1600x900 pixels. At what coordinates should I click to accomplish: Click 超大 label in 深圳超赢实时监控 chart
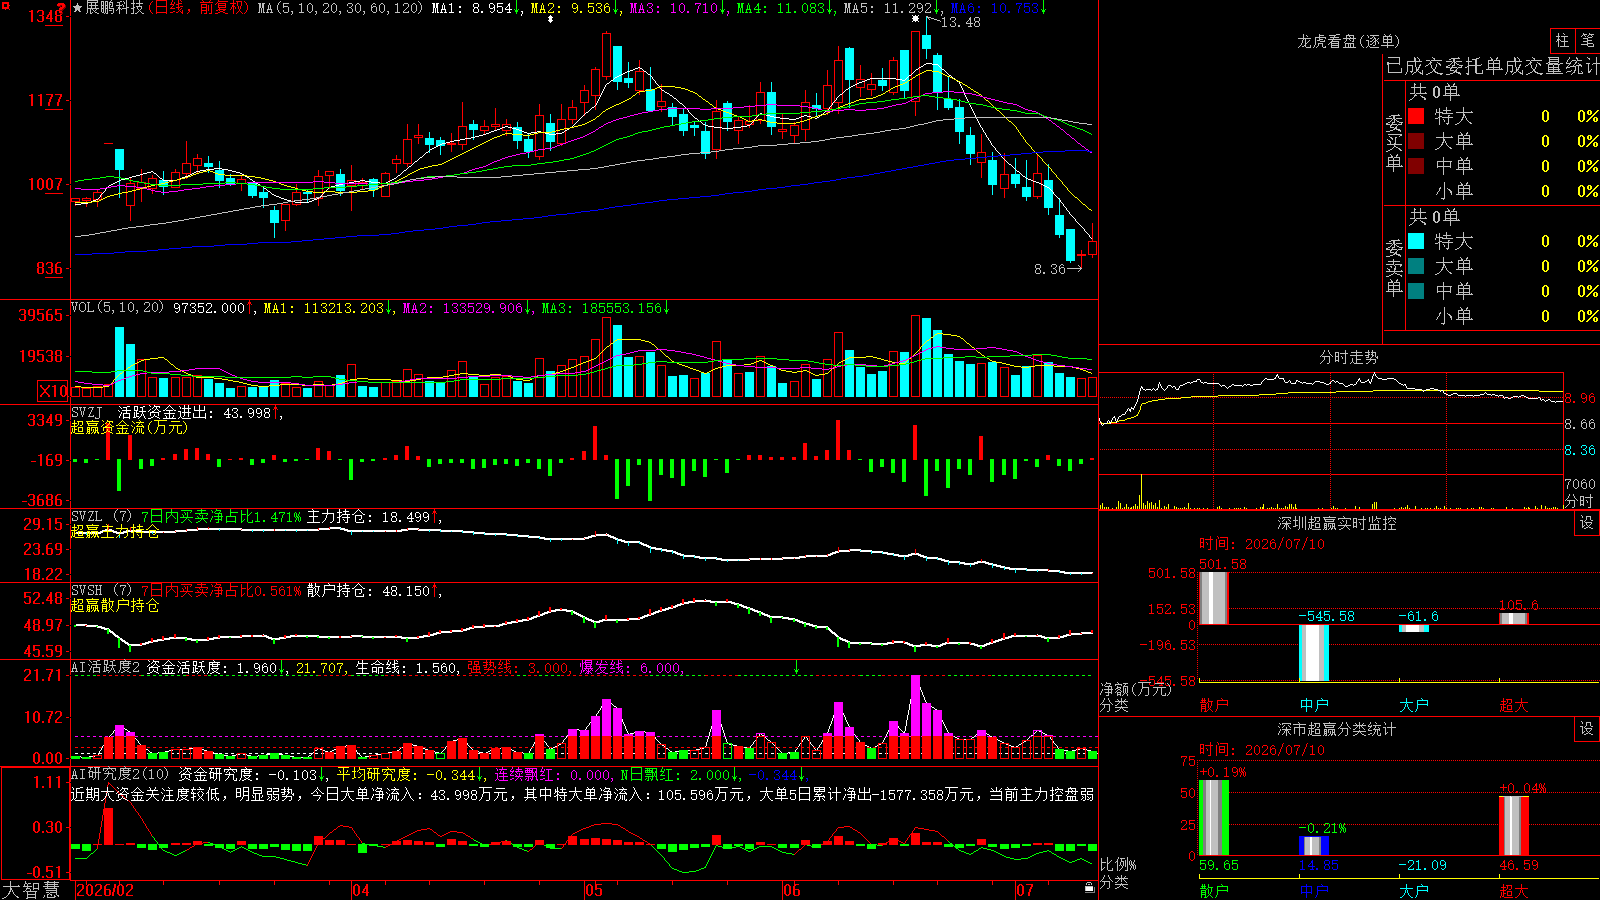[x=1514, y=705]
